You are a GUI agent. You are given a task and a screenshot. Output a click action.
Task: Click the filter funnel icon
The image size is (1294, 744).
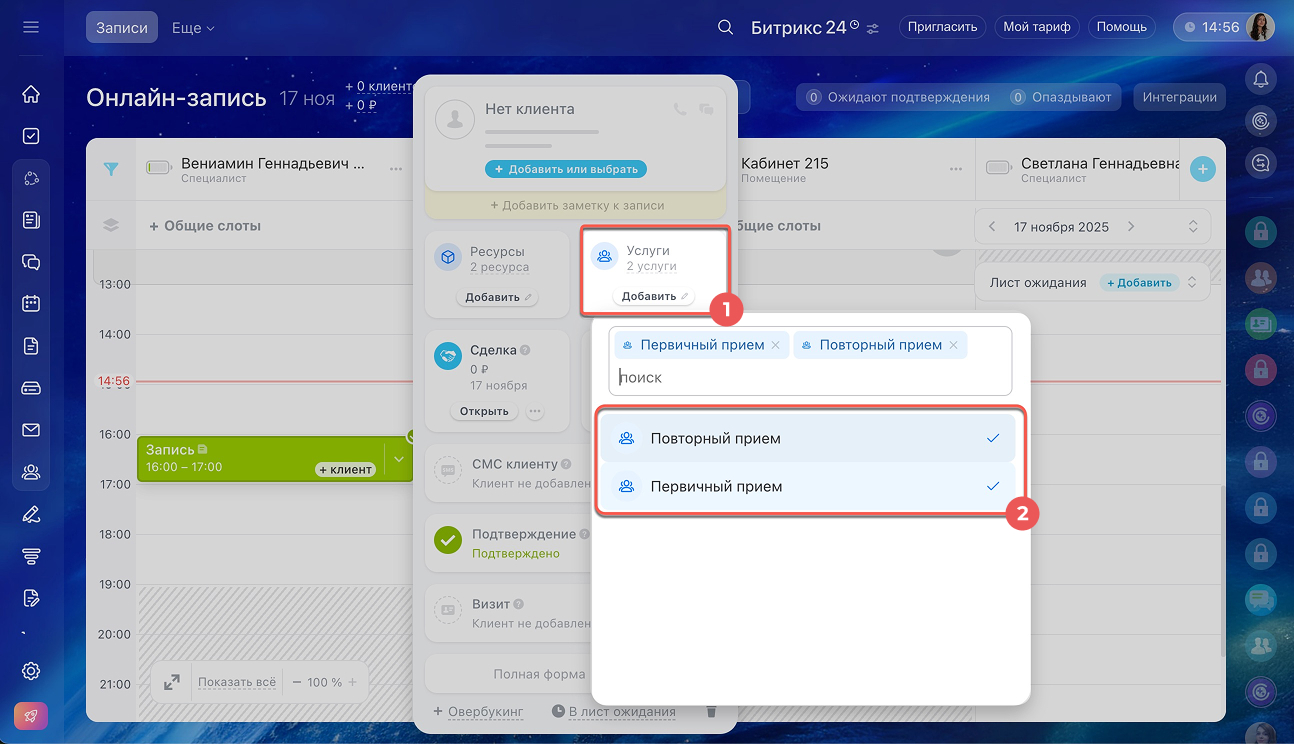(x=111, y=169)
